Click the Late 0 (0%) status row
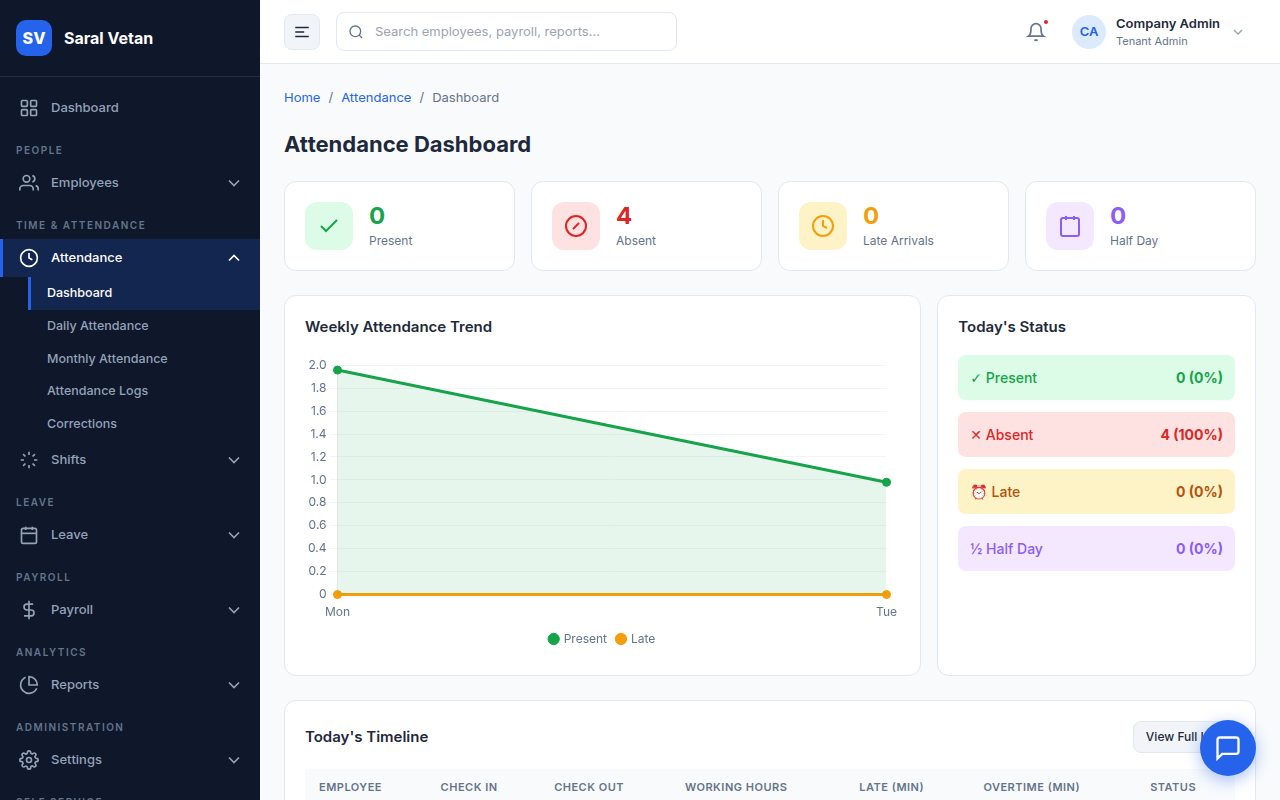Screen dimensions: 1280x800 click(x=1096, y=492)
